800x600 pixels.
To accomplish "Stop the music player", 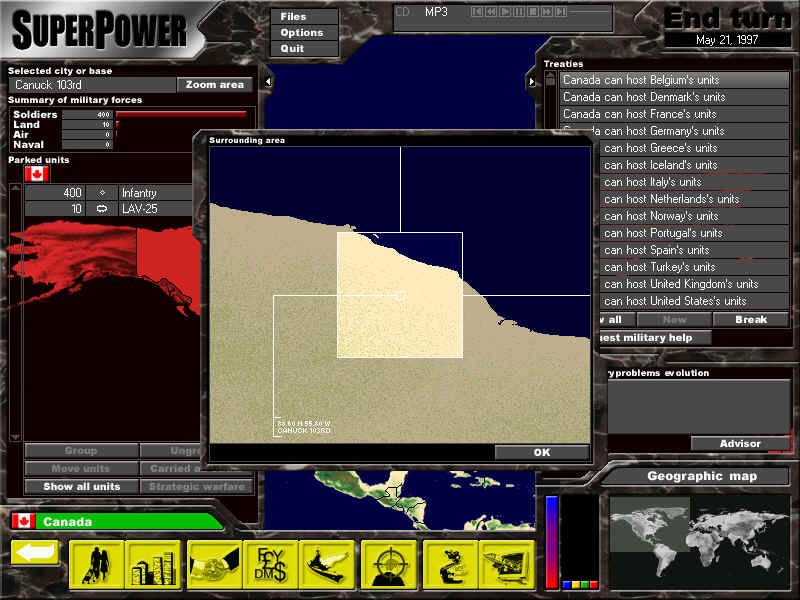I will pos(533,12).
